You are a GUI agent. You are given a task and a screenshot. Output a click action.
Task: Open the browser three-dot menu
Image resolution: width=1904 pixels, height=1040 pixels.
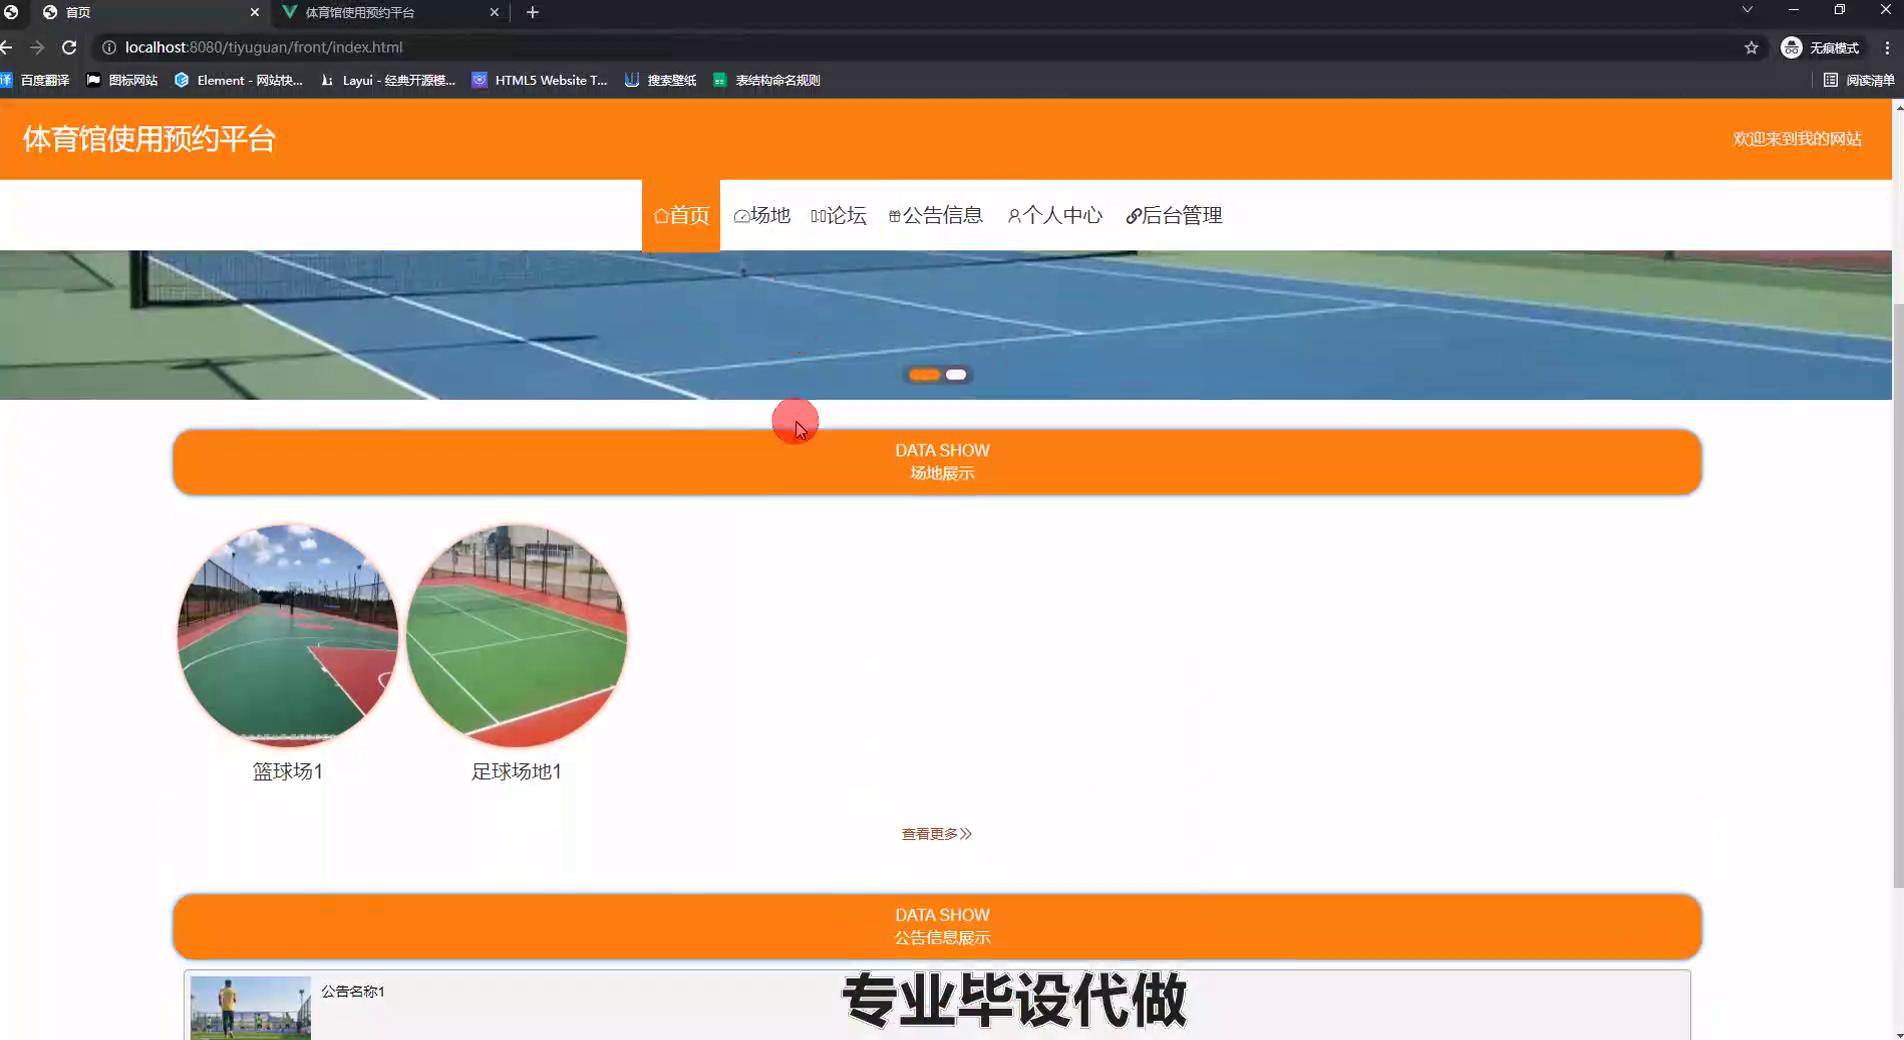[1887, 47]
